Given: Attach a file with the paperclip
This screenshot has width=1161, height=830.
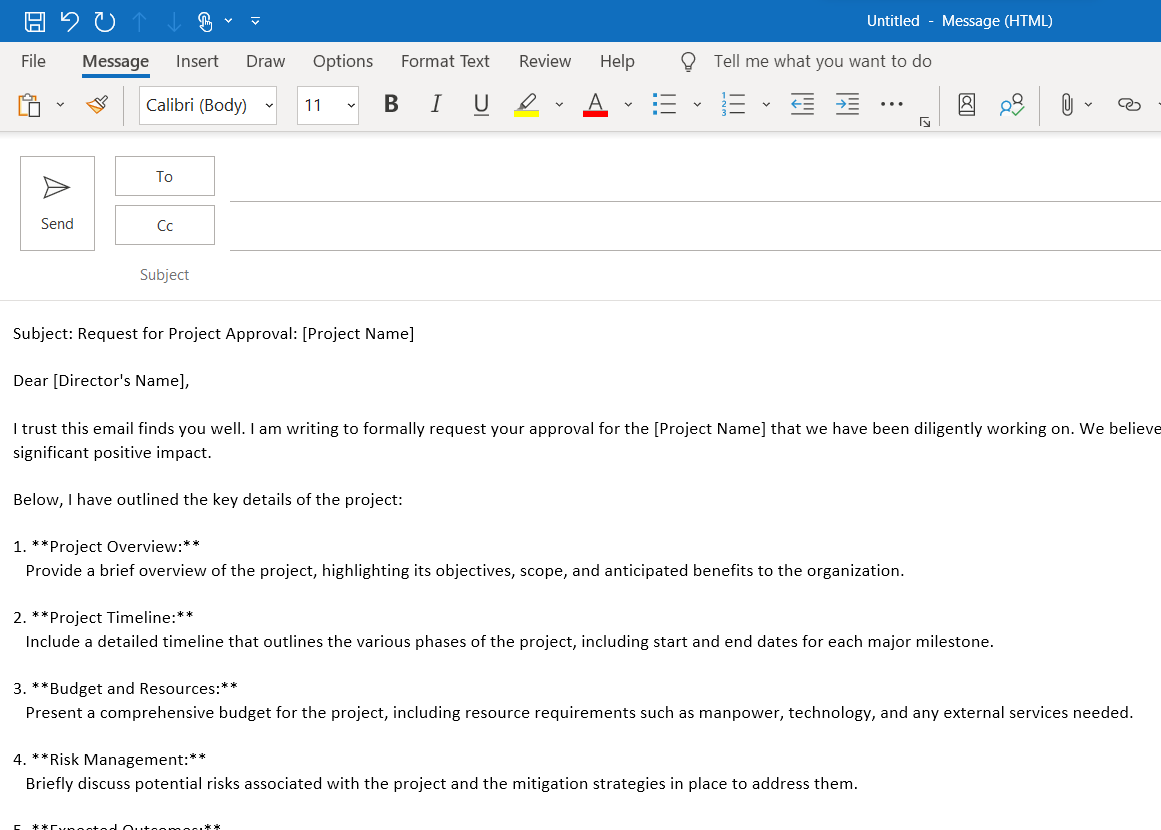Looking at the screenshot, I should (x=1066, y=104).
